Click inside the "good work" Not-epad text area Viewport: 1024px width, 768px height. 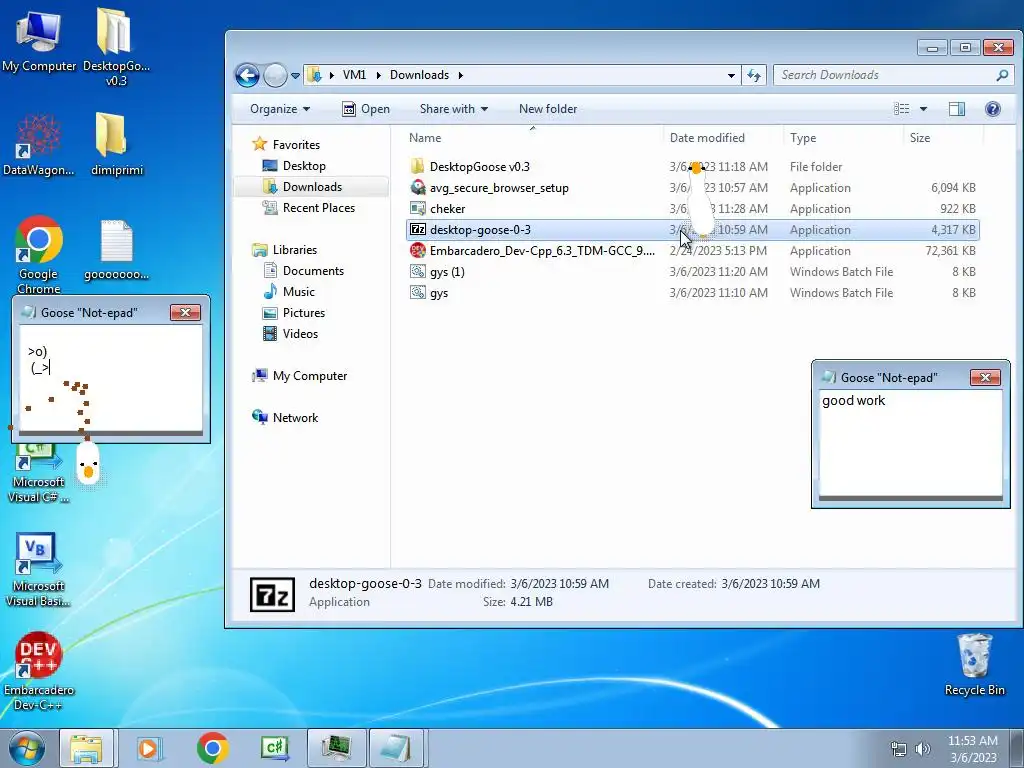pyautogui.click(x=910, y=443)
